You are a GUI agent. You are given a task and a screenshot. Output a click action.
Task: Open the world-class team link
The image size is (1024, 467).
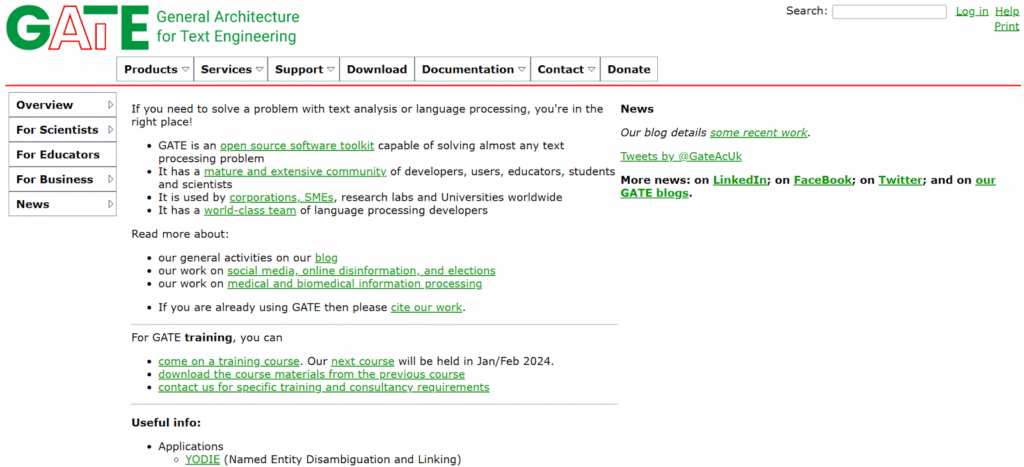click(x=250, y=210)
